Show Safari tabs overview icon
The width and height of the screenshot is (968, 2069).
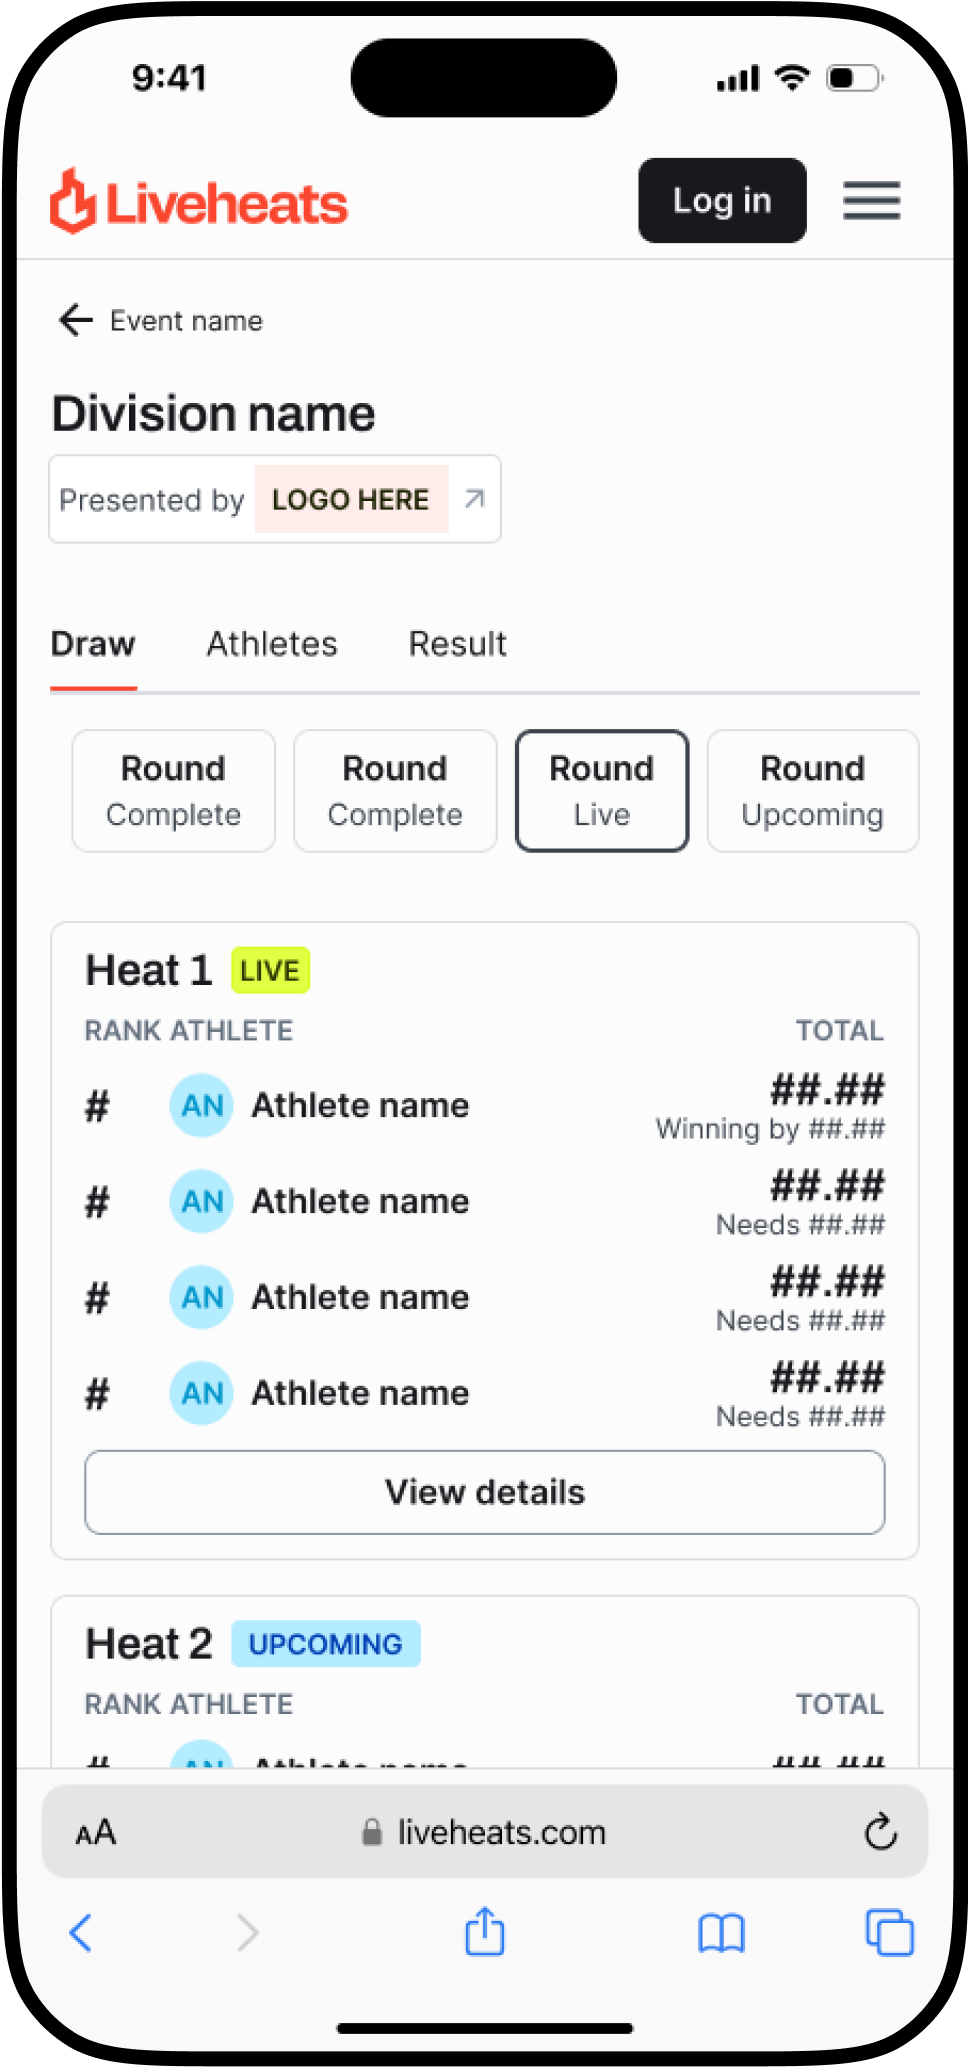pos(889,1932)
